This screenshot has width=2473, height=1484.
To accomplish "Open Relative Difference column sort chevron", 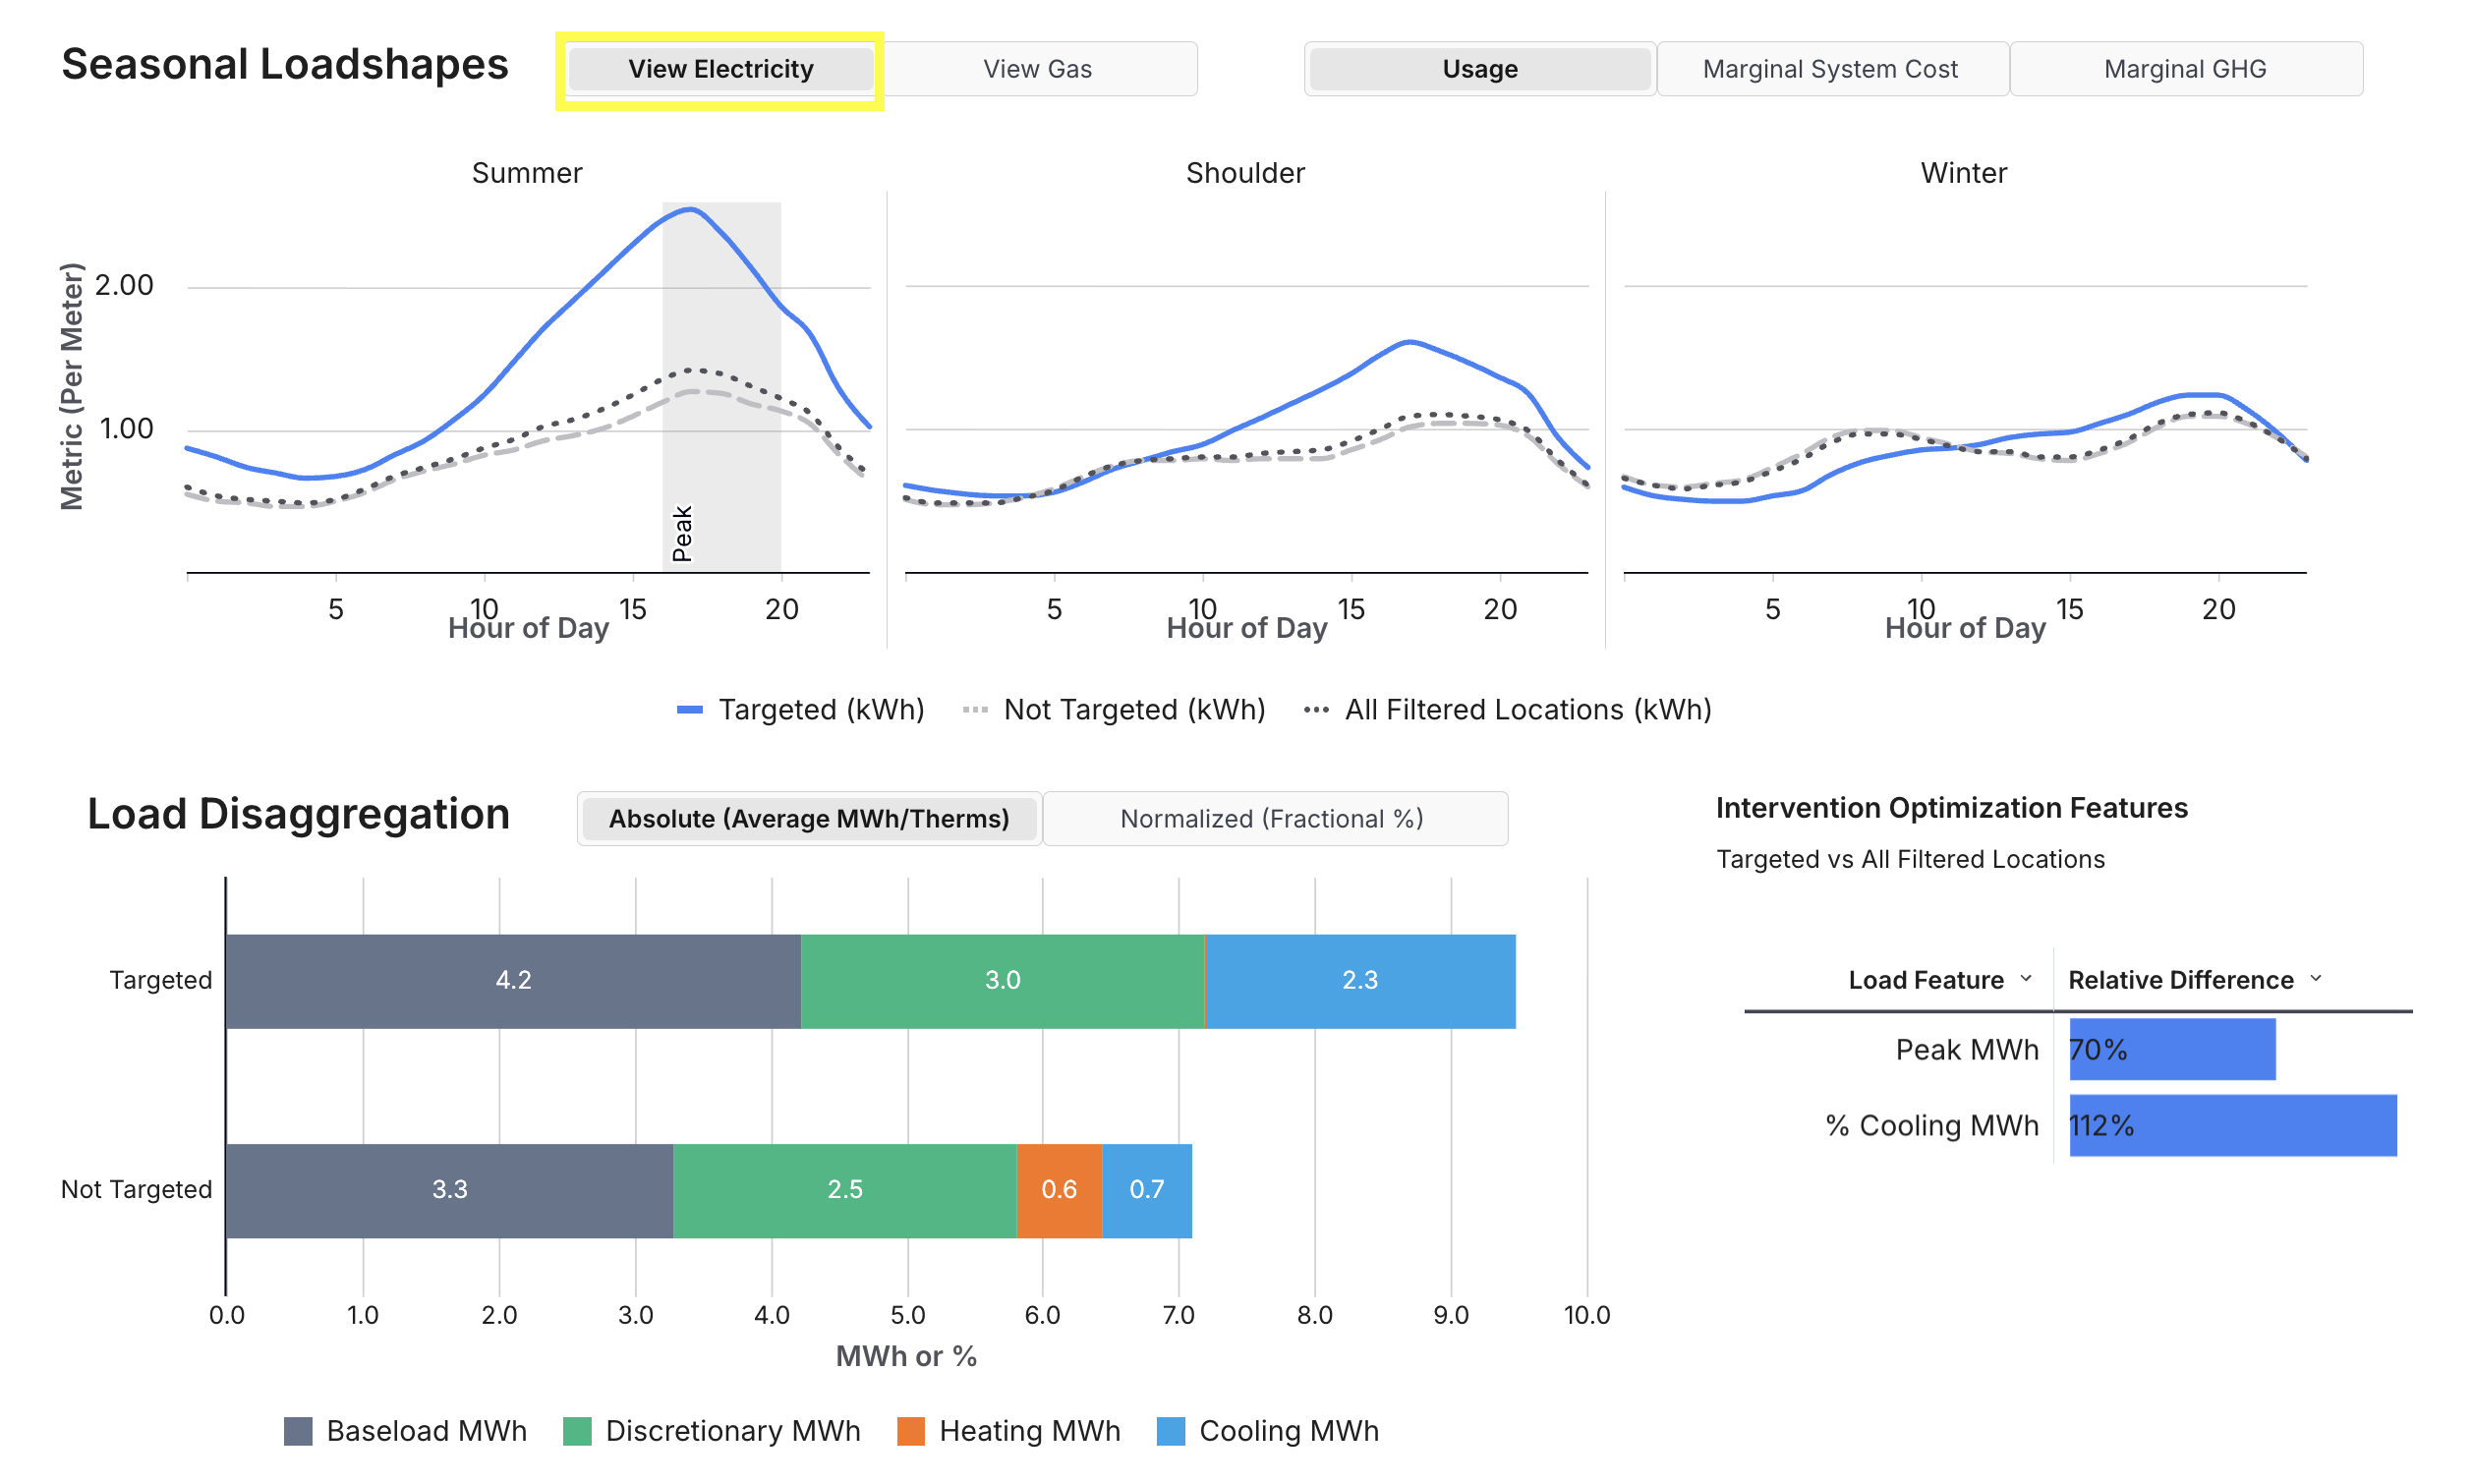I will (2316, 978).
